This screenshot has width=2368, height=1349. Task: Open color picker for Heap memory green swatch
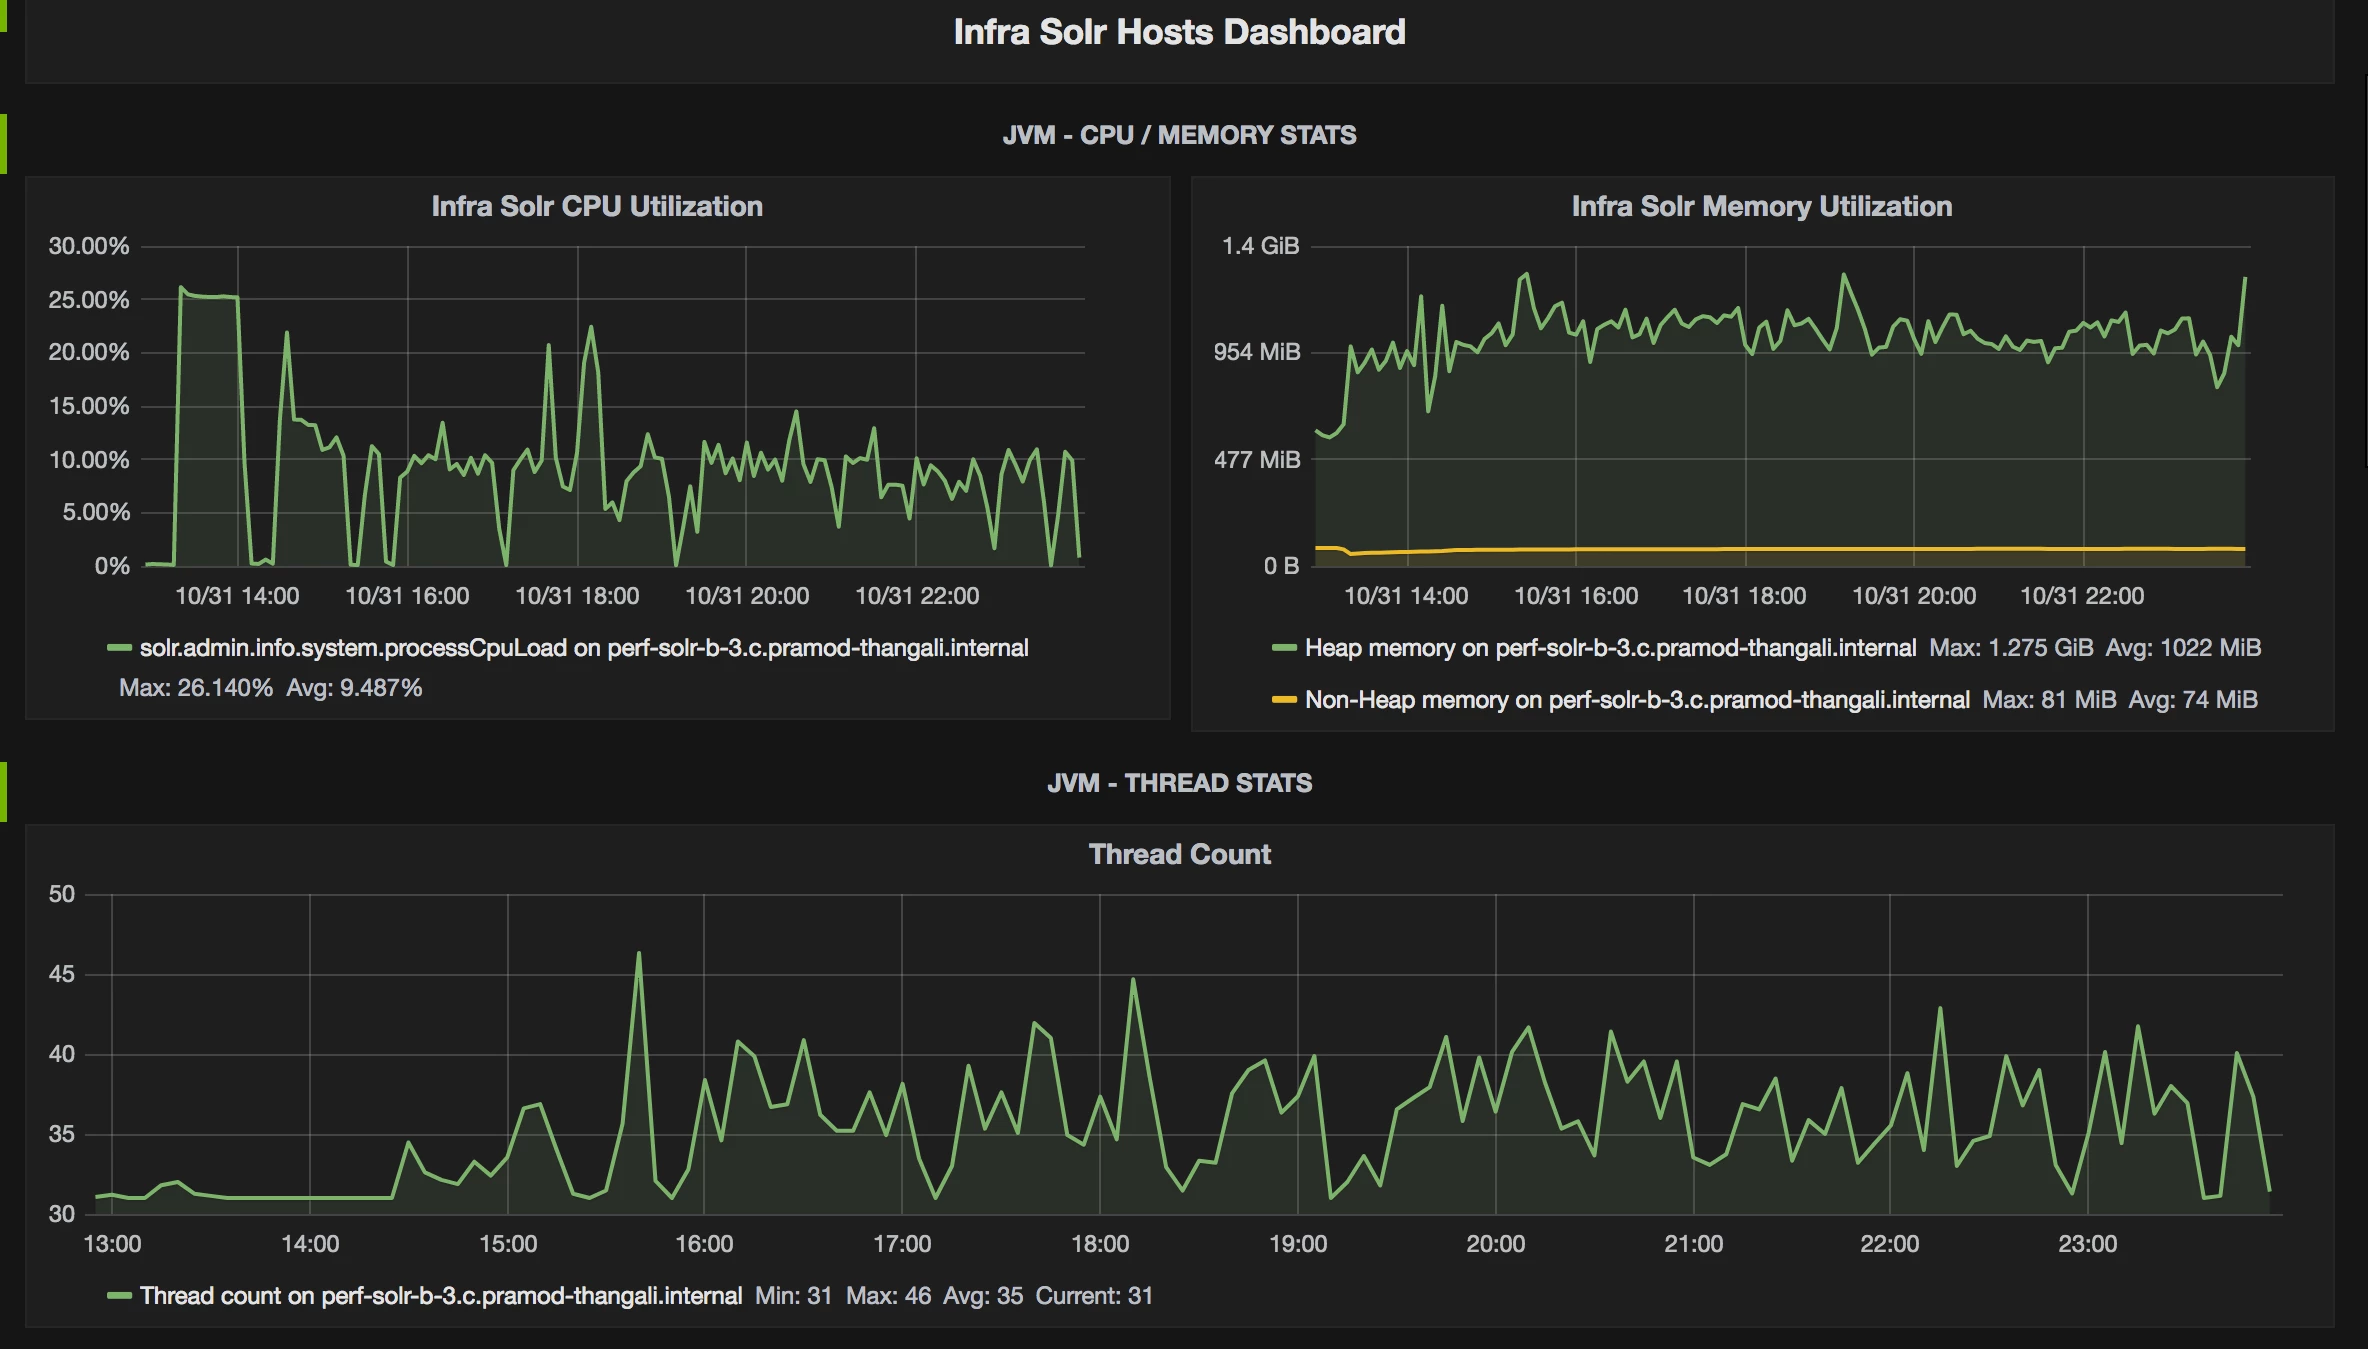[x=1284, y=648]
